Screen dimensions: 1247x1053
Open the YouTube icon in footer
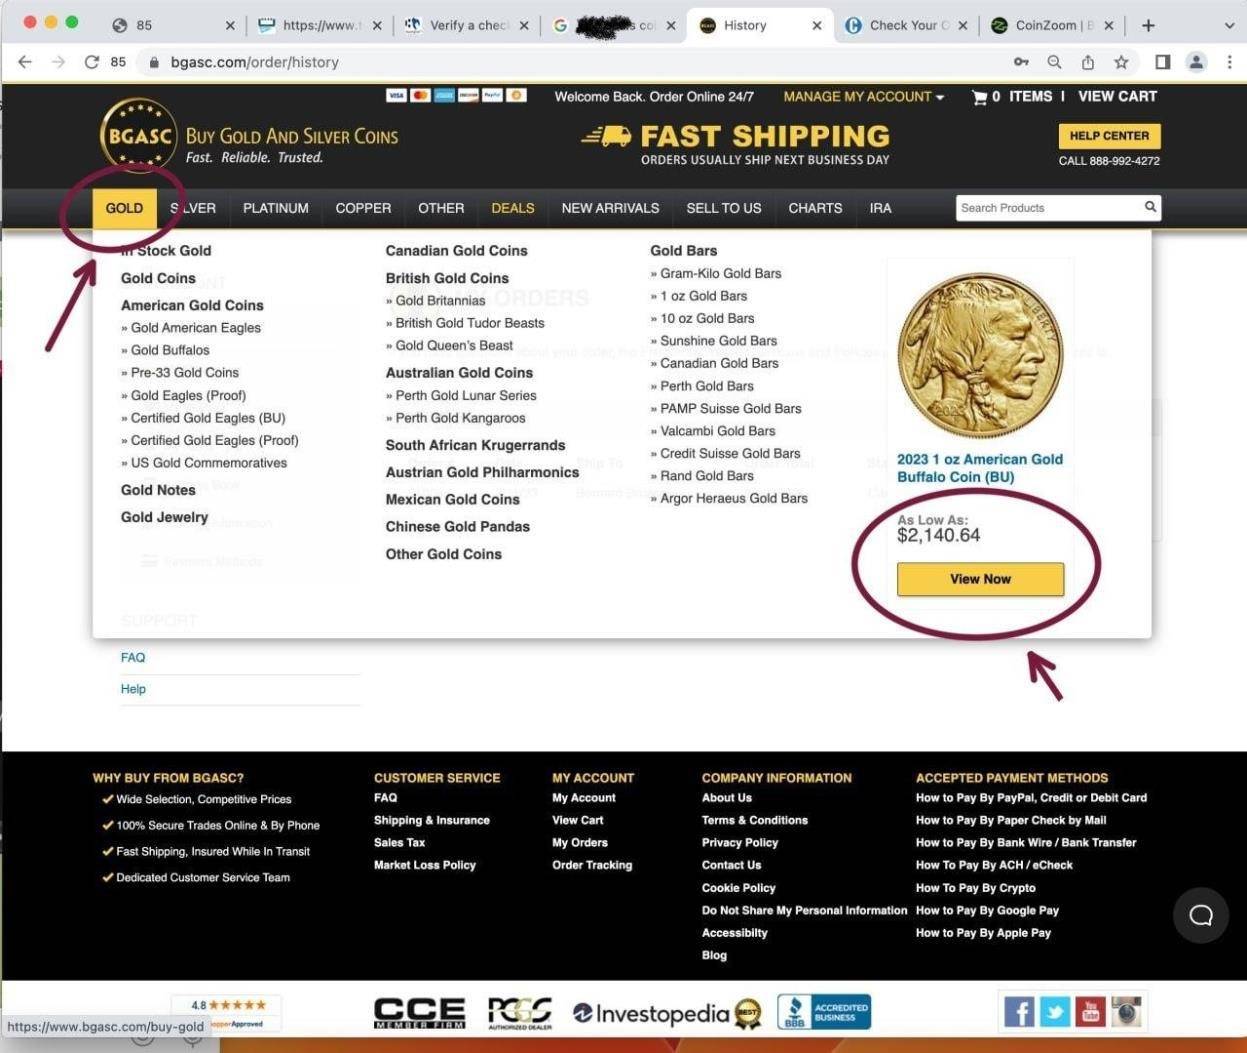point(1090,1012)
